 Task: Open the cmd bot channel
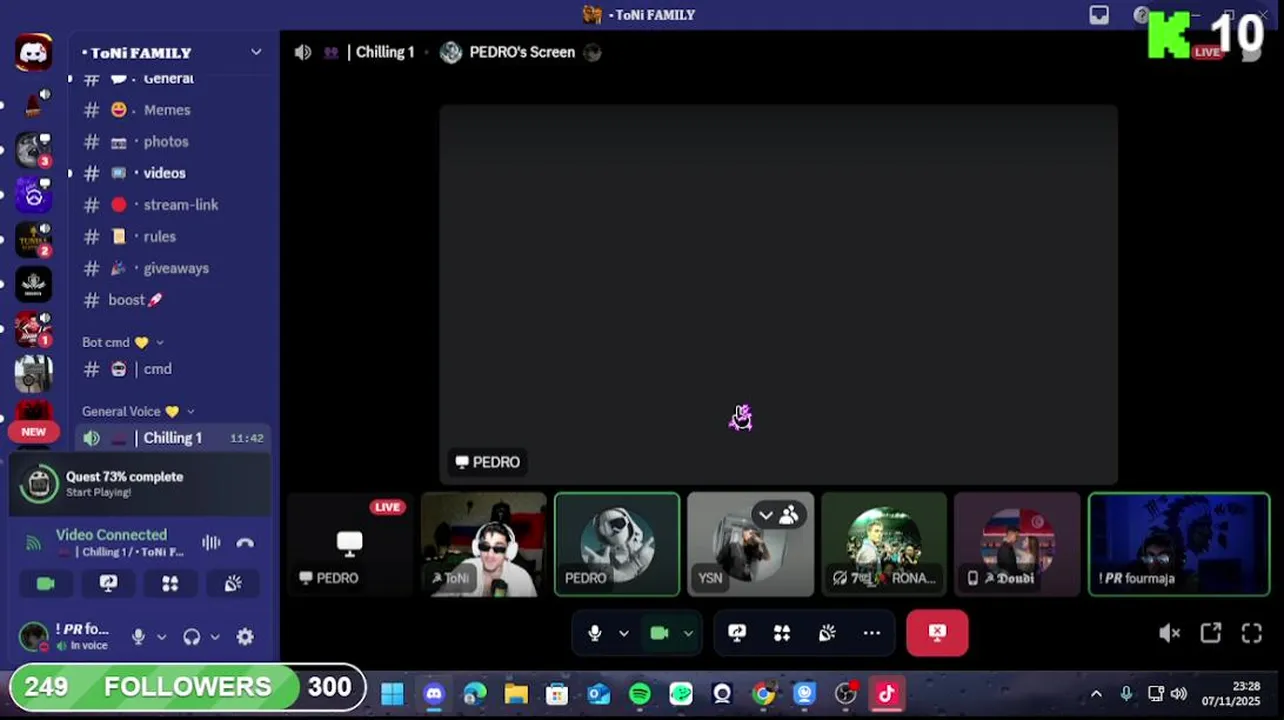coord(172,369)
